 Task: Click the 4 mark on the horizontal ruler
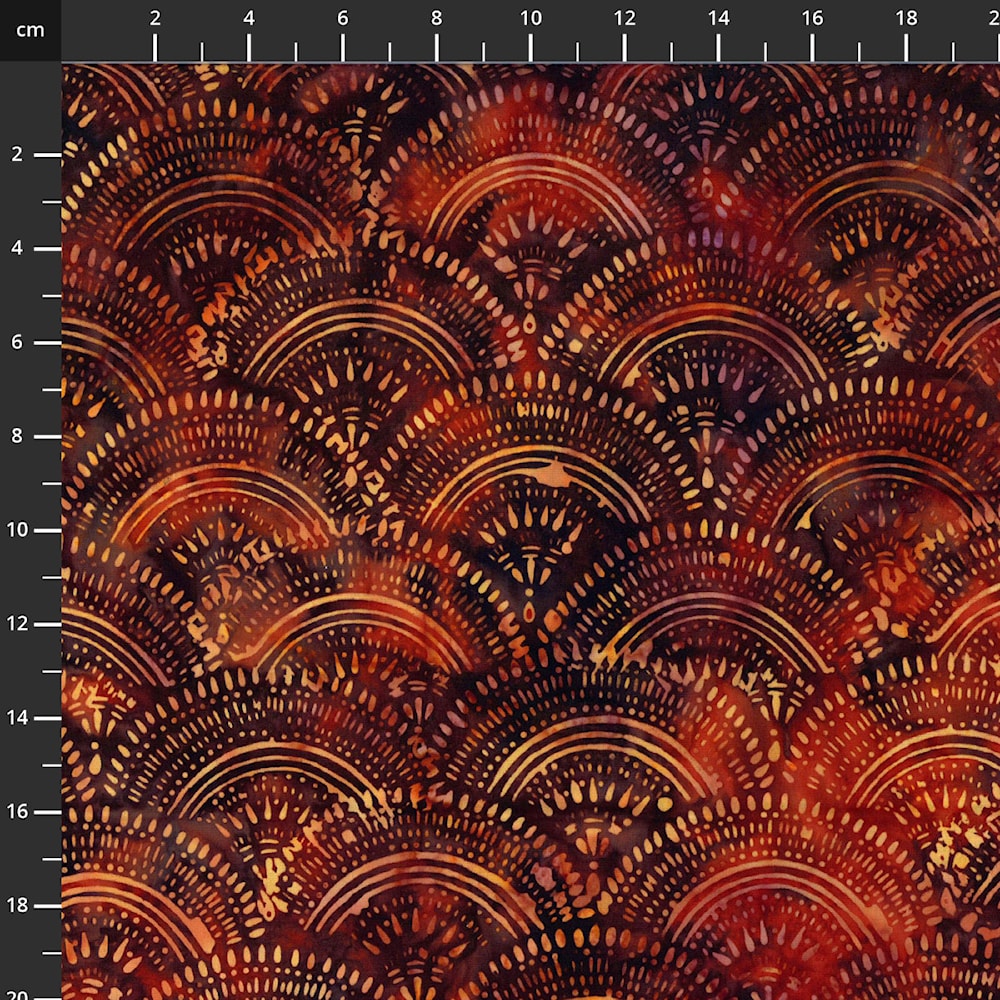[x=249, y=18]
